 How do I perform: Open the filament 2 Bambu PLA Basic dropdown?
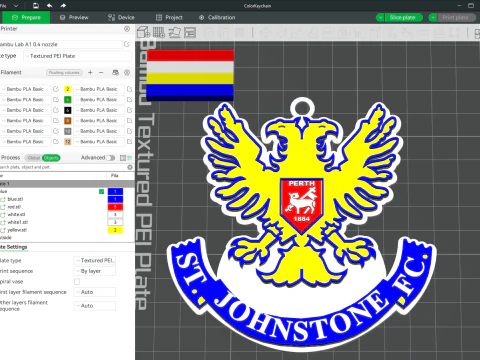tap(99, 89)
